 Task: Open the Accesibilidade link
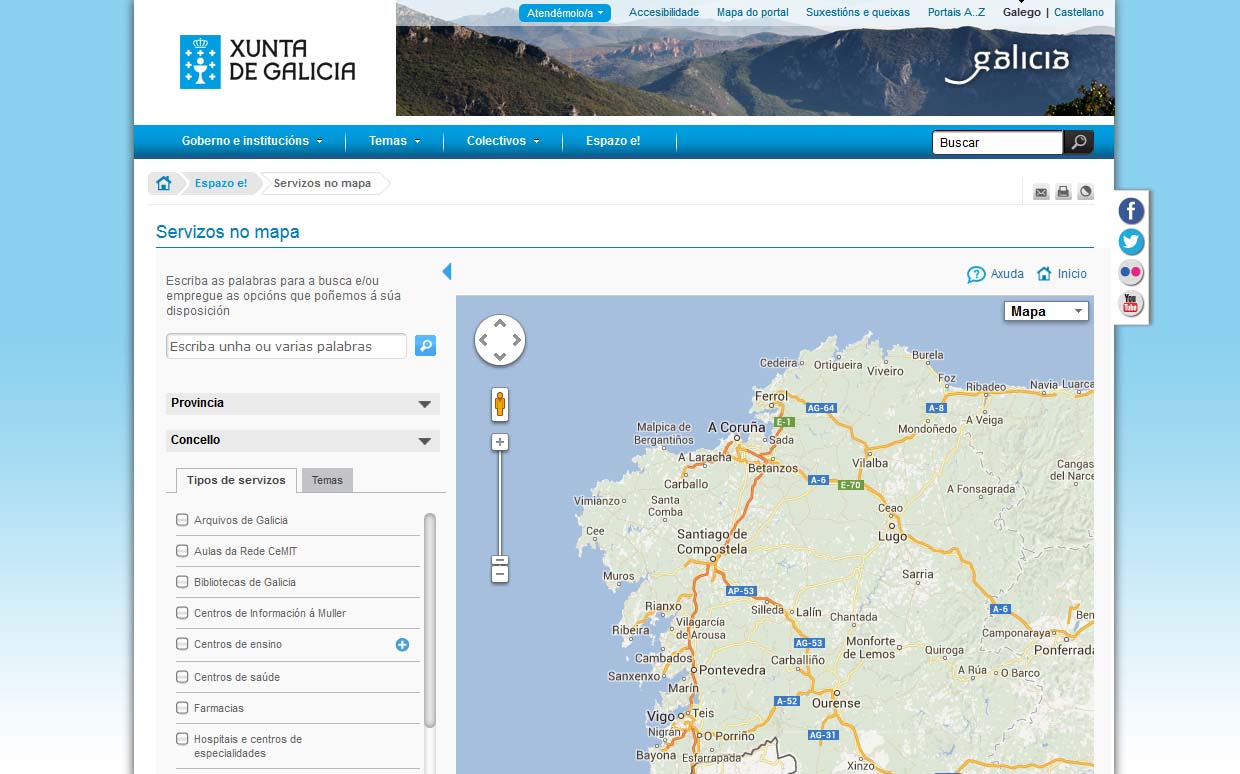664,13
